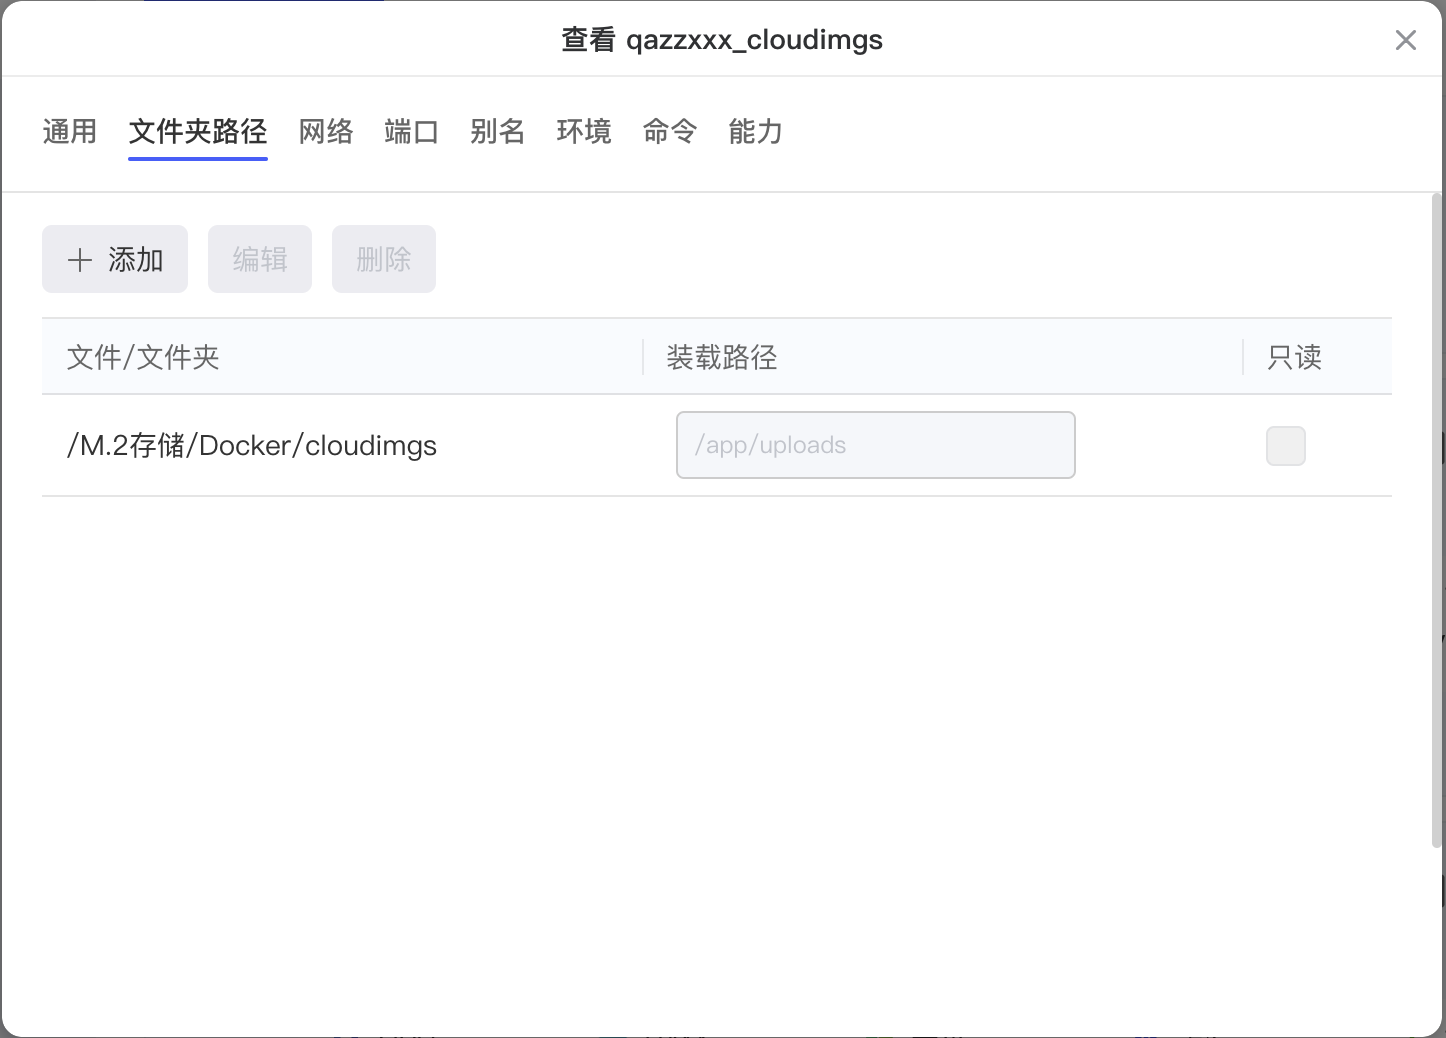Viewport: 1446px width, 1038px height.
Task: Select the 文件夹路径 tab
Action: tap(198, 131)
